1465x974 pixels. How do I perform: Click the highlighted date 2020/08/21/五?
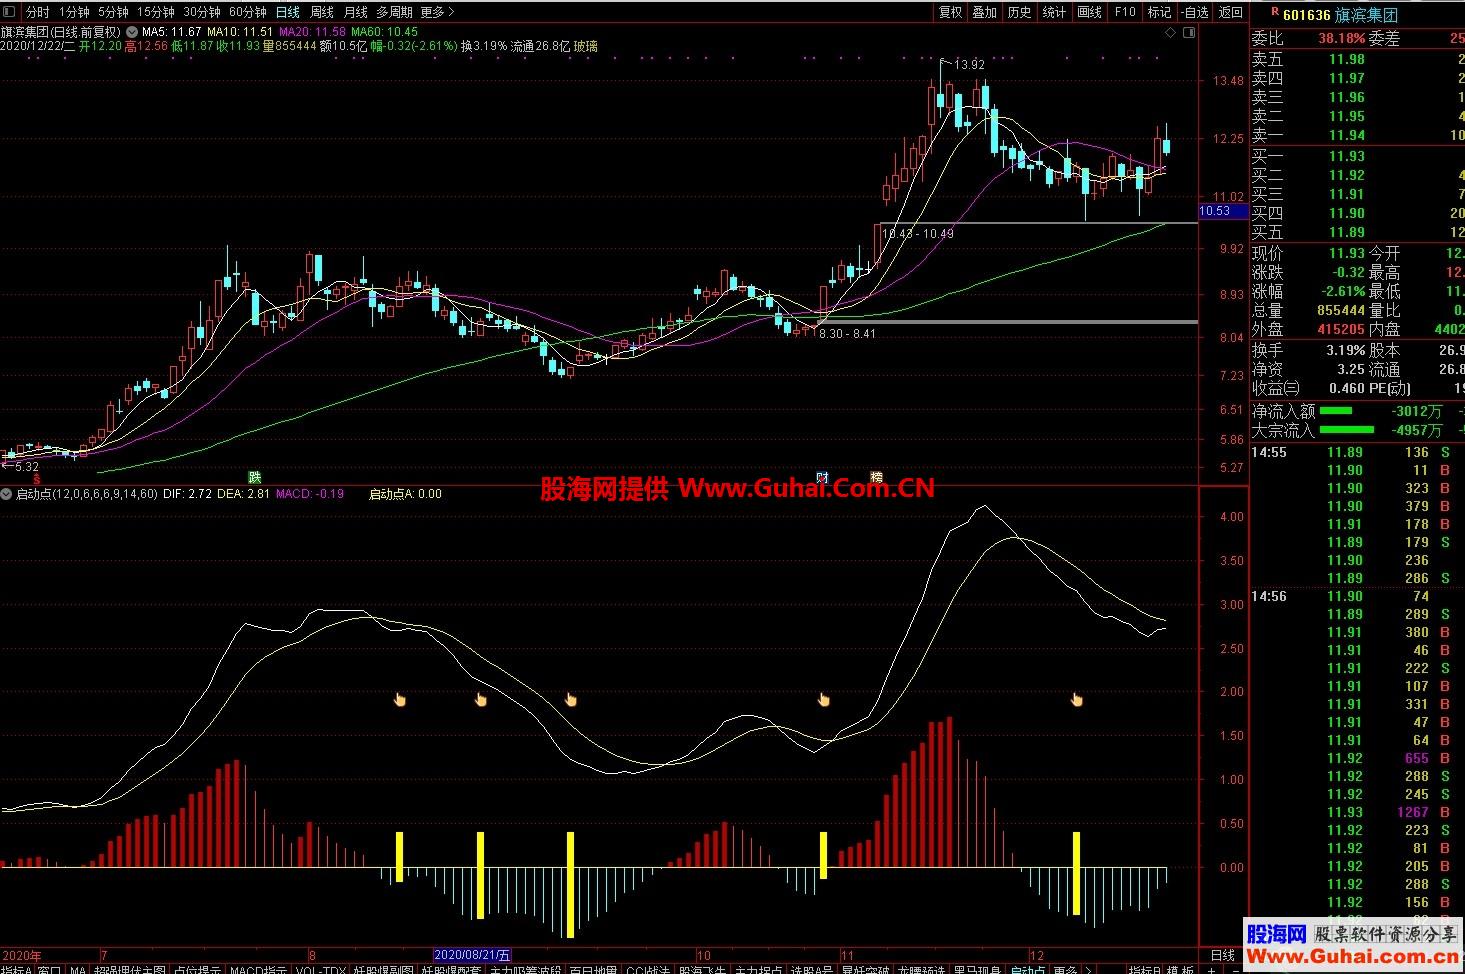(472, 956)
